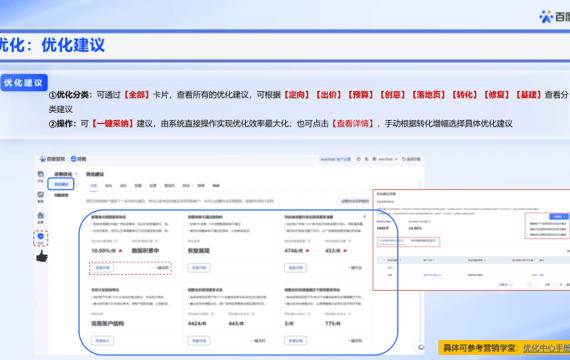Go to next page in detail panel pagination

538,284
